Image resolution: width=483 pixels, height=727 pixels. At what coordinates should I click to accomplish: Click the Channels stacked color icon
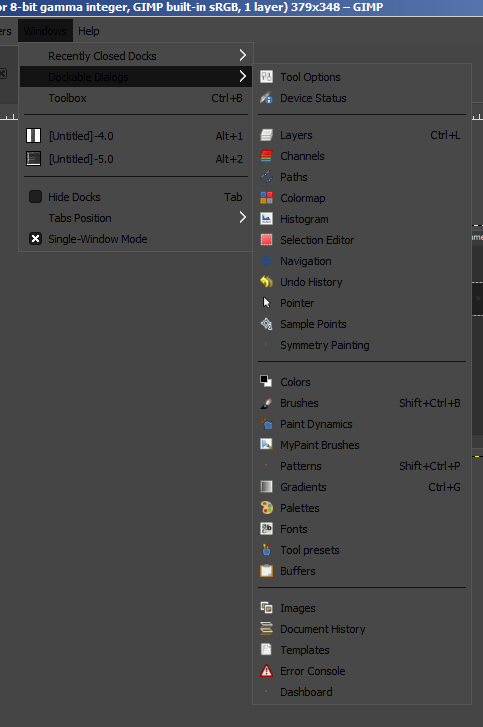click(x=267, y=156)
